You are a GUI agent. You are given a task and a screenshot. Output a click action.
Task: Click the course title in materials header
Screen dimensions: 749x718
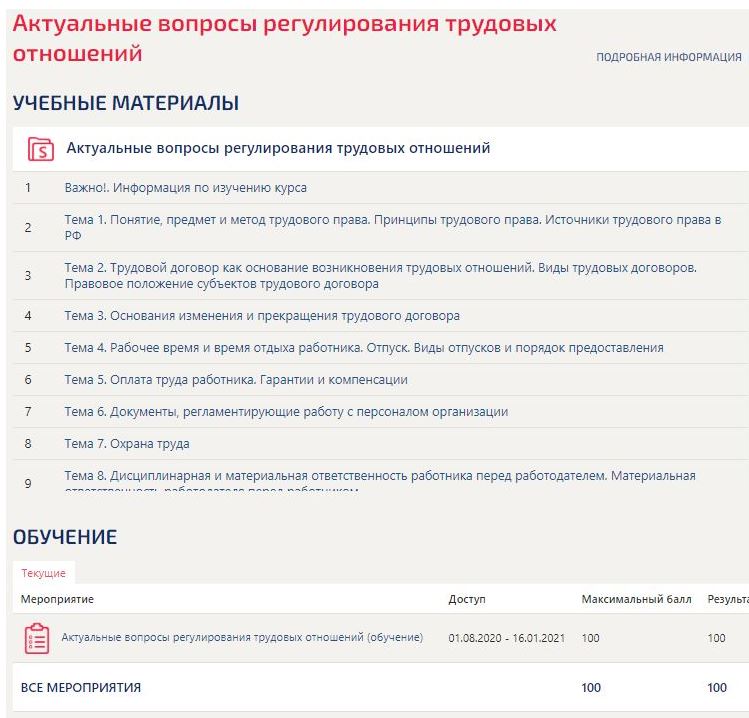click(x=278, y=149)
